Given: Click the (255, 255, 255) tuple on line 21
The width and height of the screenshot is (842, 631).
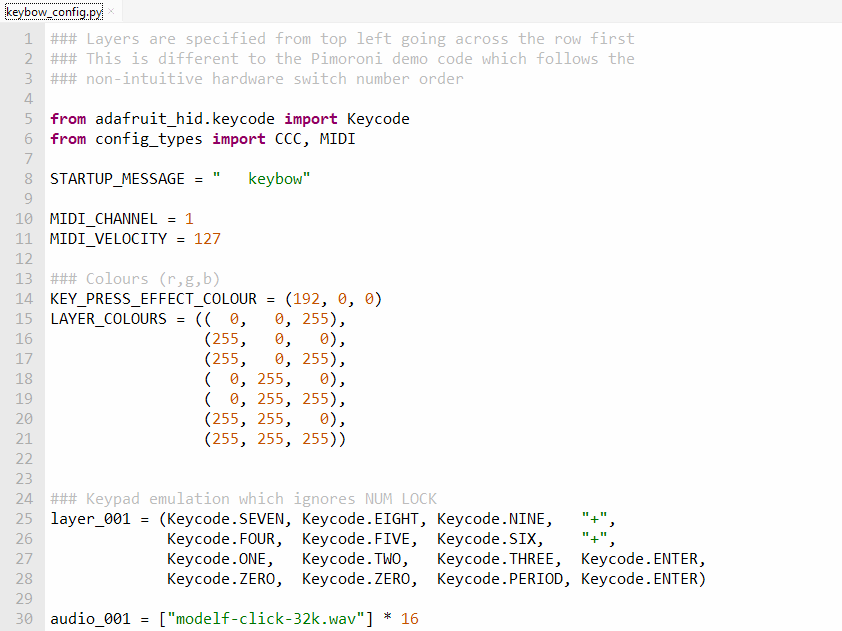Looking at the screenshot, I should pyautogui.click(x=271, y=439).
